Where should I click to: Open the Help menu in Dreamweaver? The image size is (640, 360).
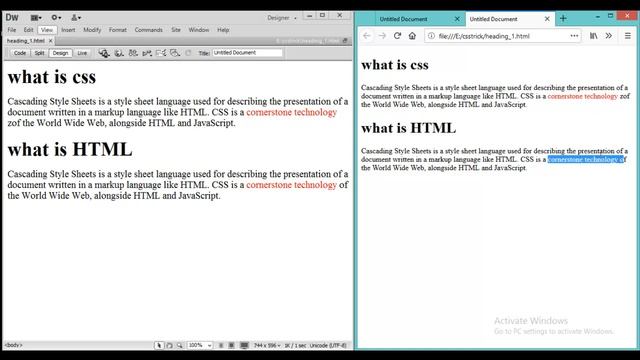pyautogui.click(x=223, y=30)
